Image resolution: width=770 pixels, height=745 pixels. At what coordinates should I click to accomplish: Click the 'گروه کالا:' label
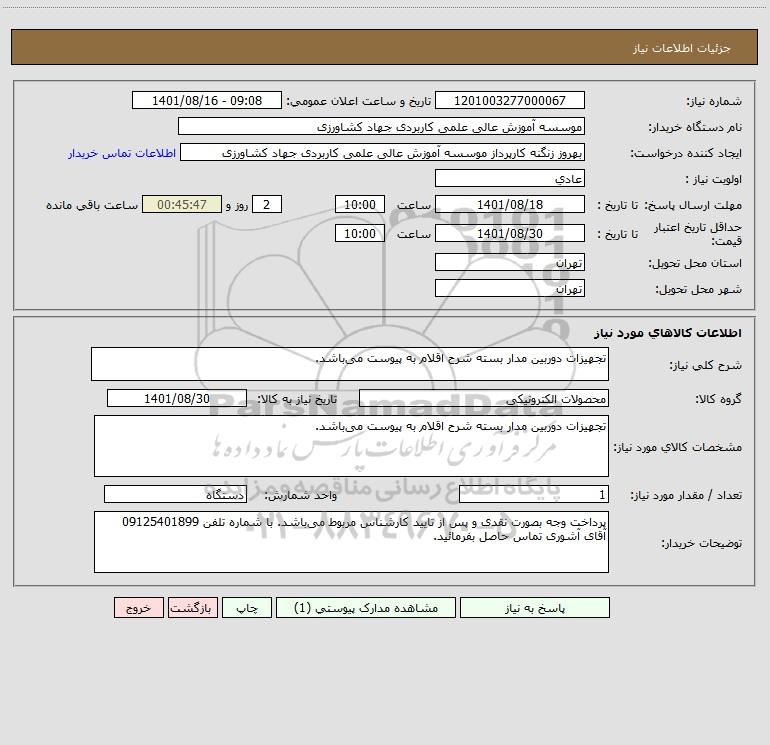(x=718, y=399)
